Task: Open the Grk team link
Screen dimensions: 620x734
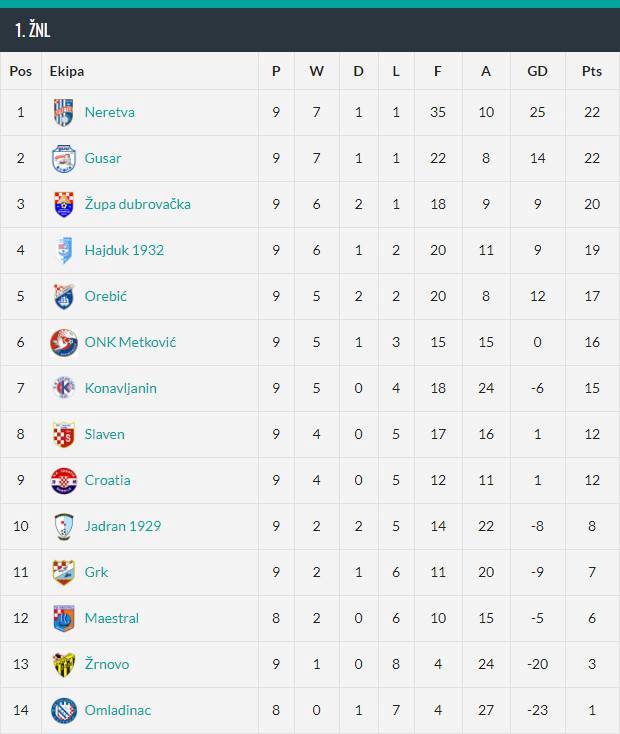Action: (x=96, y=572)
